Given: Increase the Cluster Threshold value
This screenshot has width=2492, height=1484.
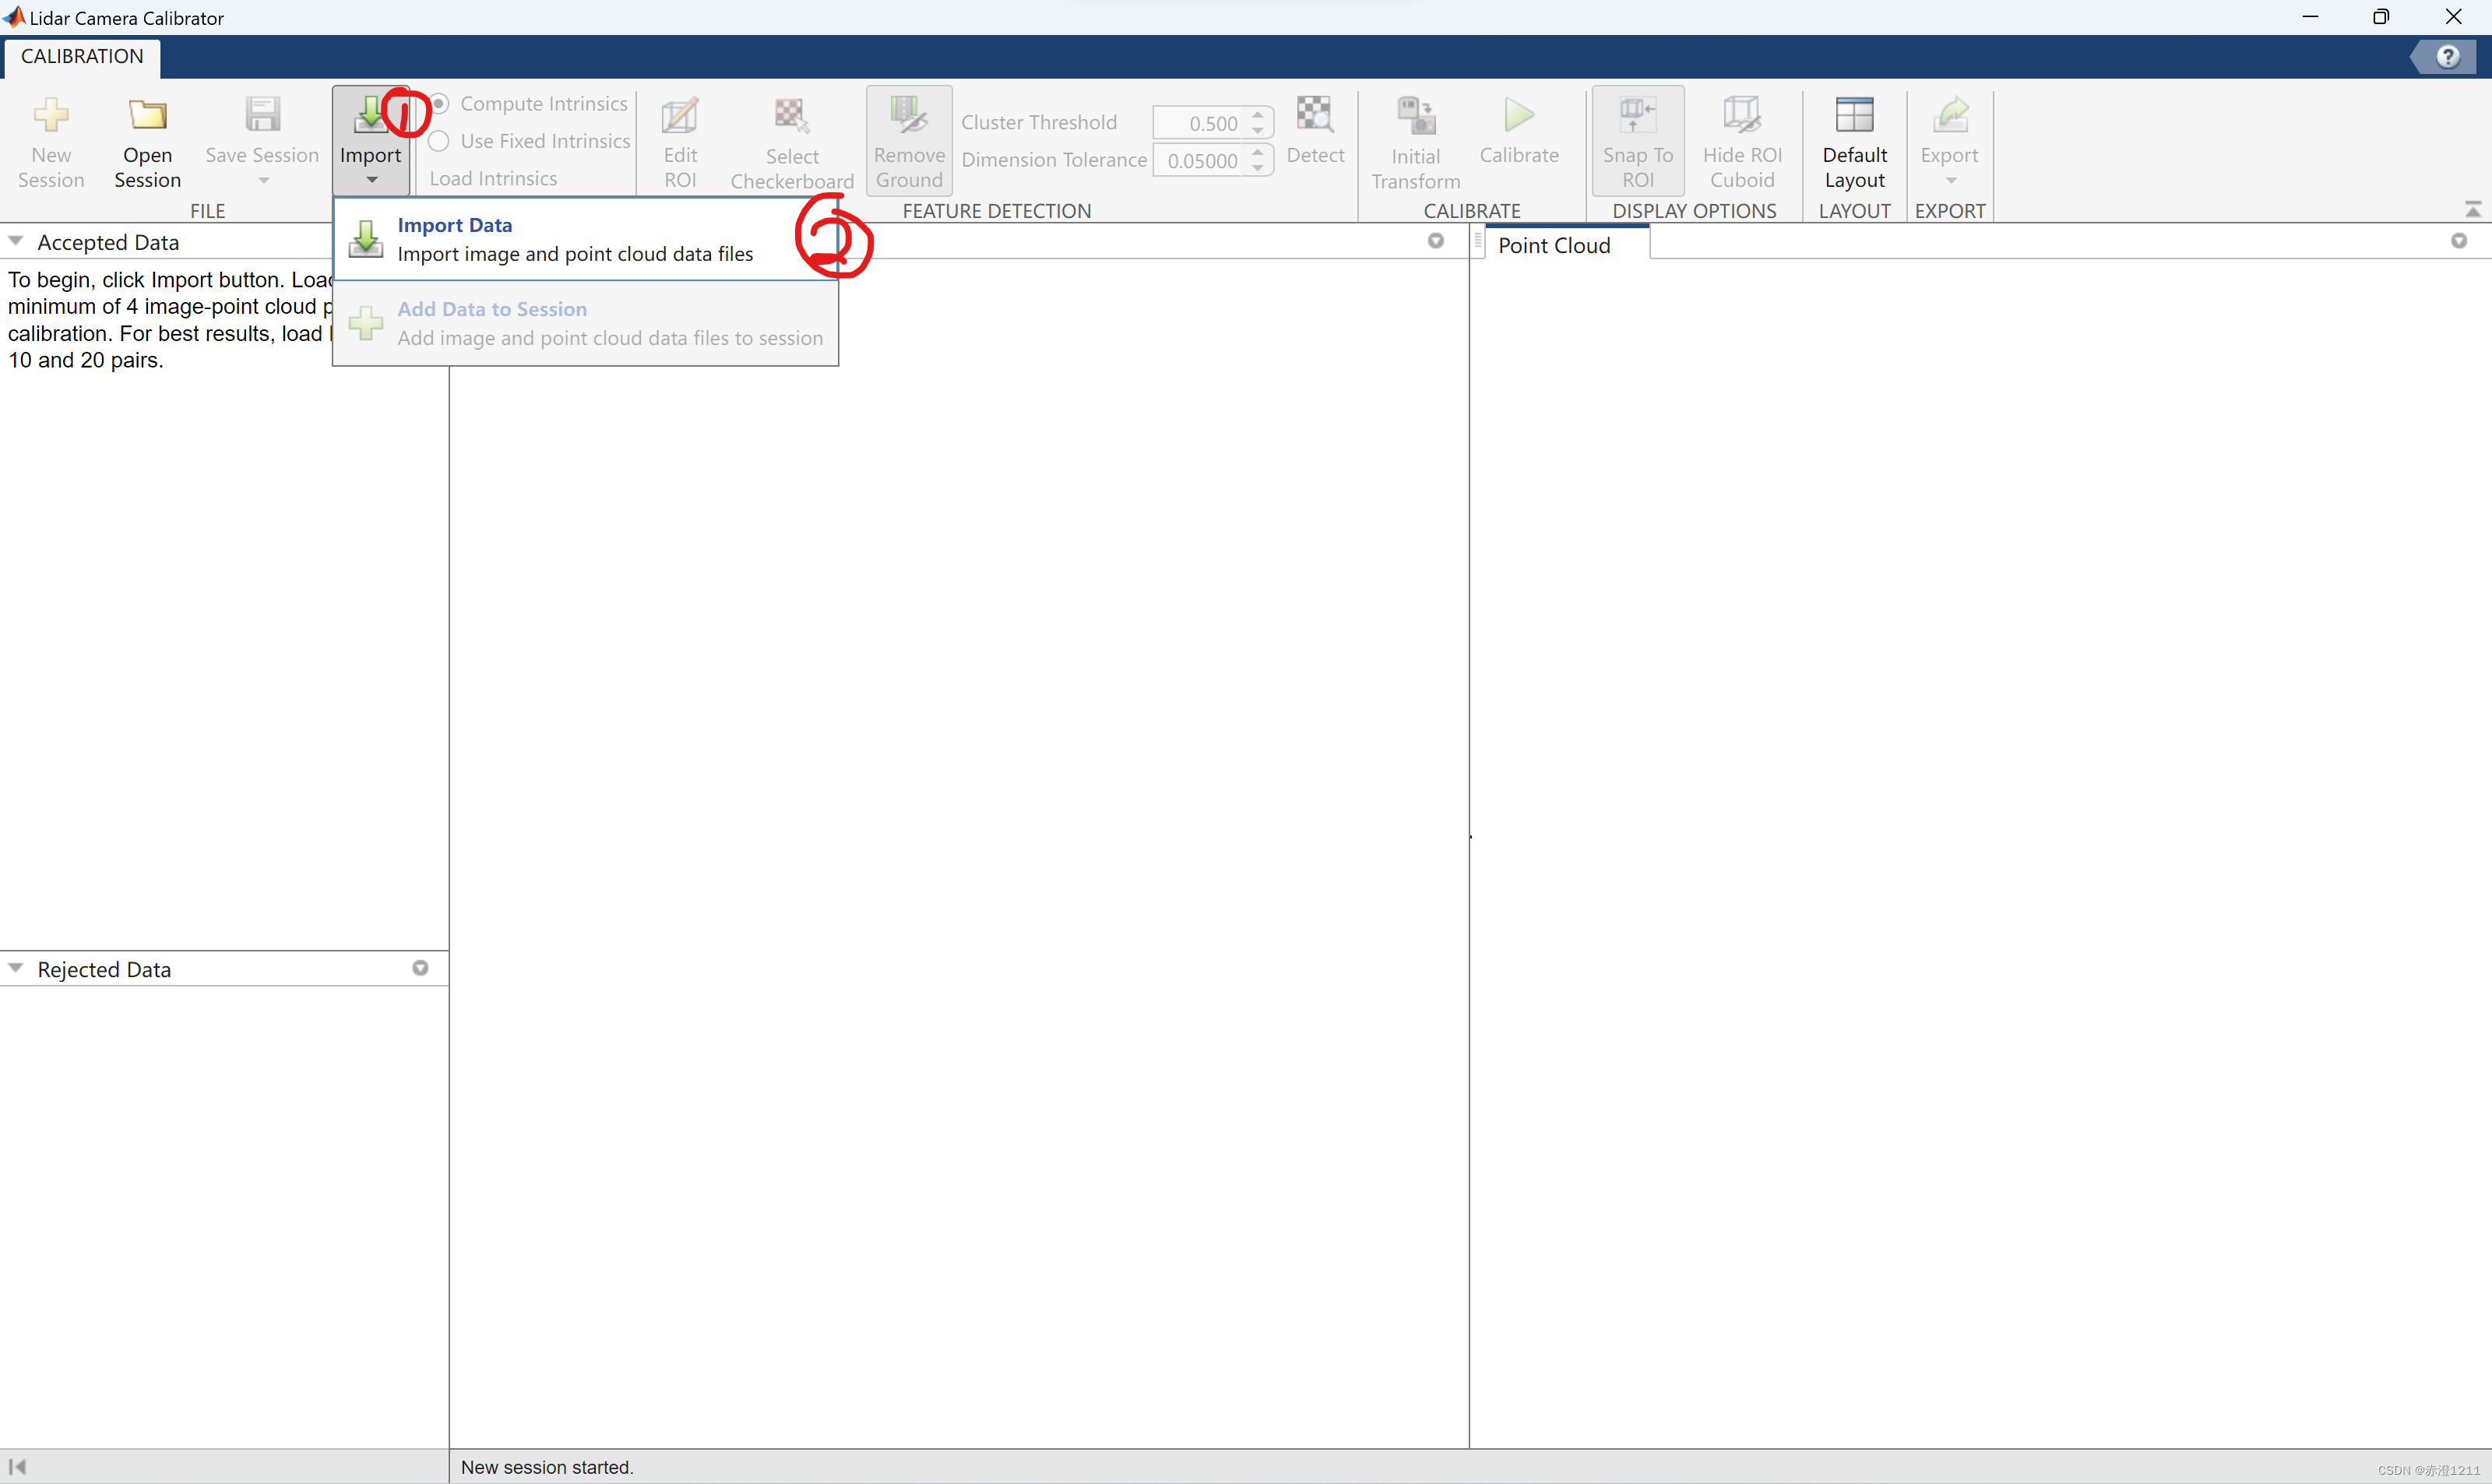Looking at the screenshot, I should click(1258, 115).
